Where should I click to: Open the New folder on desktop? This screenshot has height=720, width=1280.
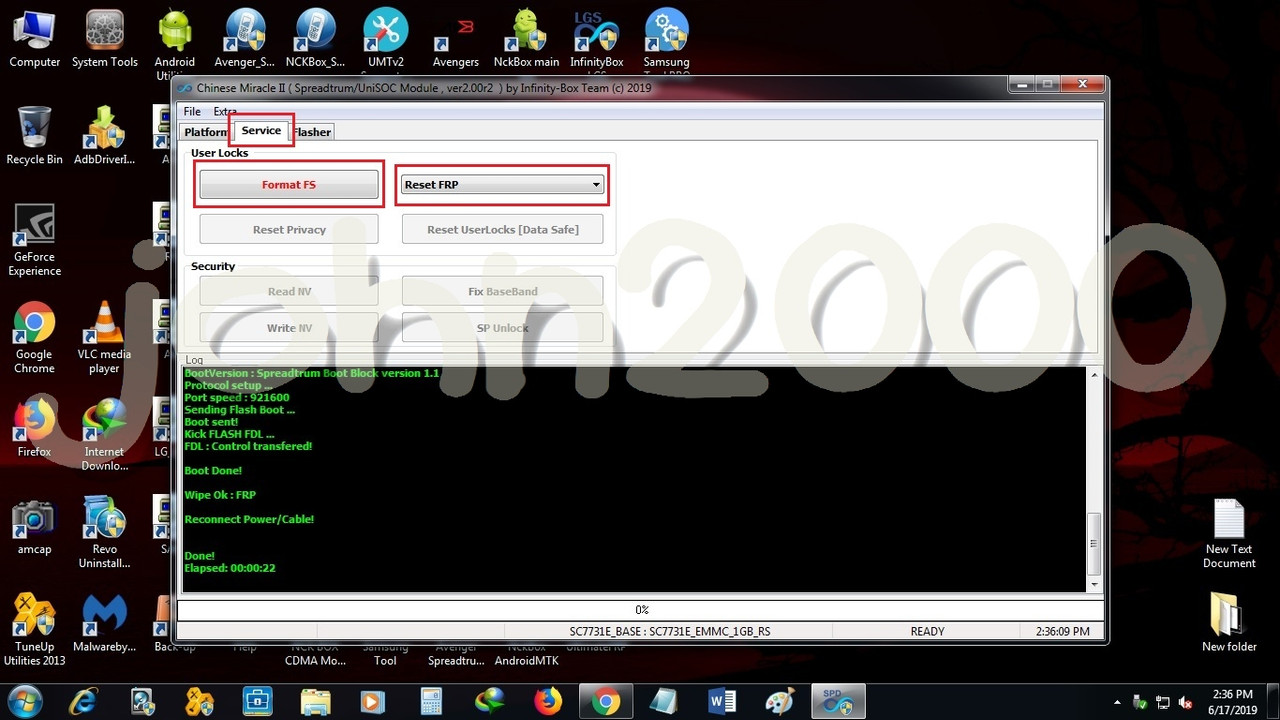(x=1229, y=623)
